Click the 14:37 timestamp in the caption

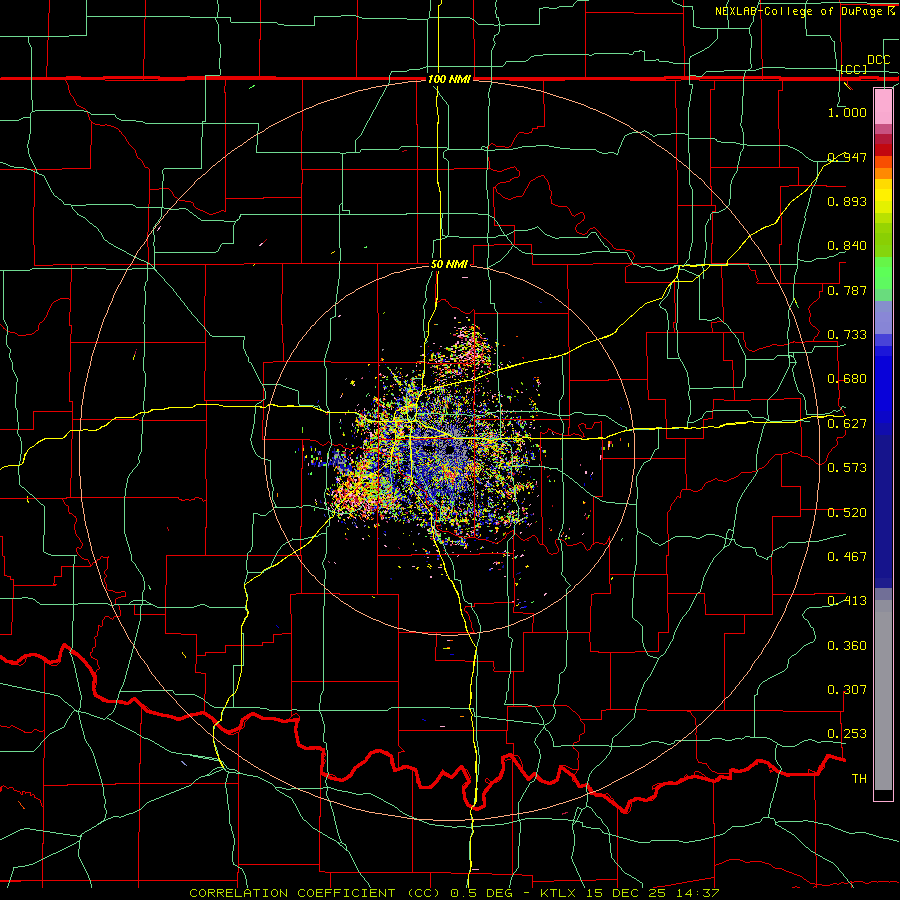pos(696,893)
